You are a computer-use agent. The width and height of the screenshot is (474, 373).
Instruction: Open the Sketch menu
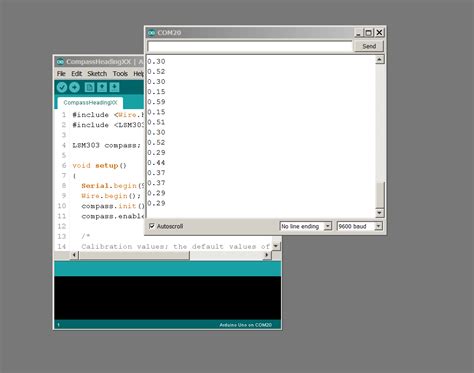tap(97, 74)
